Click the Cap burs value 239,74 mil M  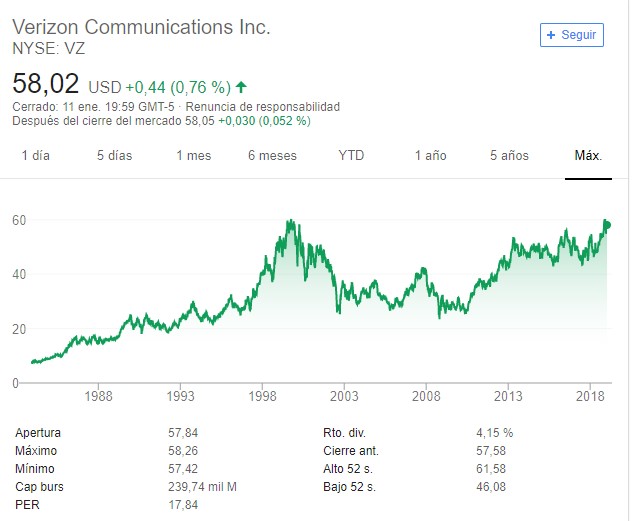click(x=203, y=487)
